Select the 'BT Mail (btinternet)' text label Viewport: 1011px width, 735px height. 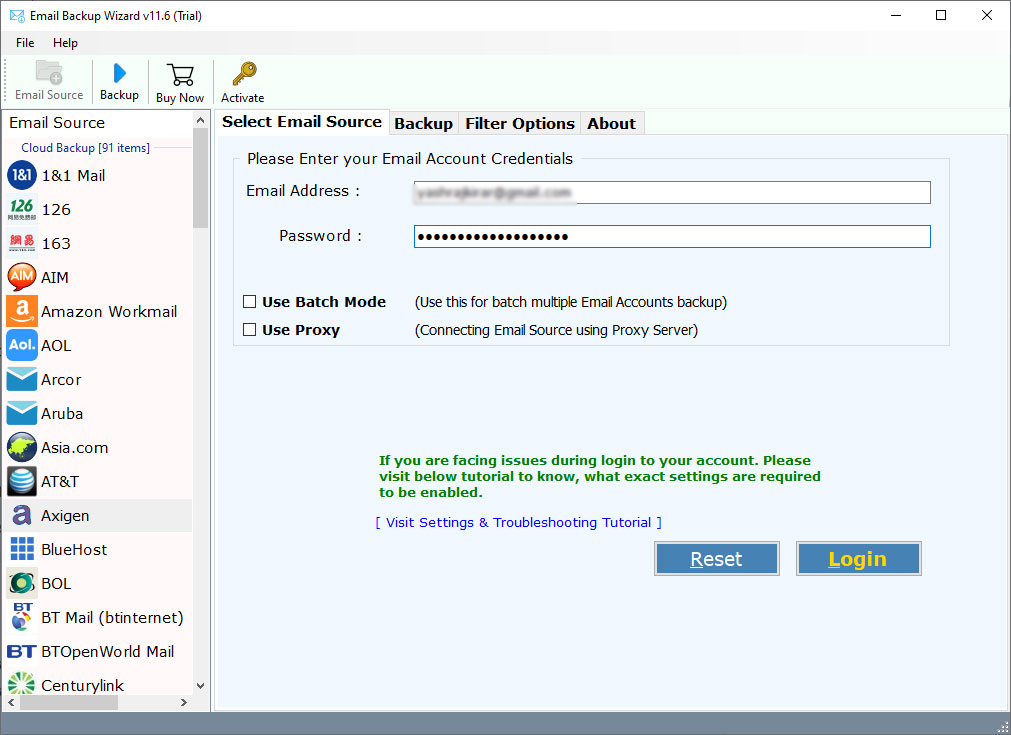click(x=112, y=618)
